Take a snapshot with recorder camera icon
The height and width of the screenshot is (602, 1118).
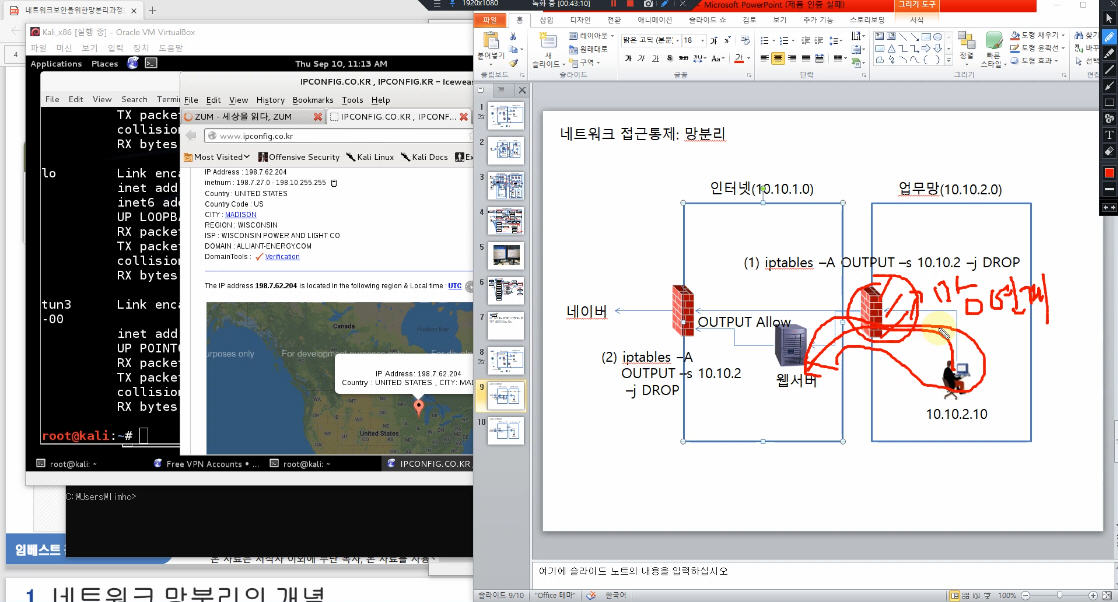[648, 4]
